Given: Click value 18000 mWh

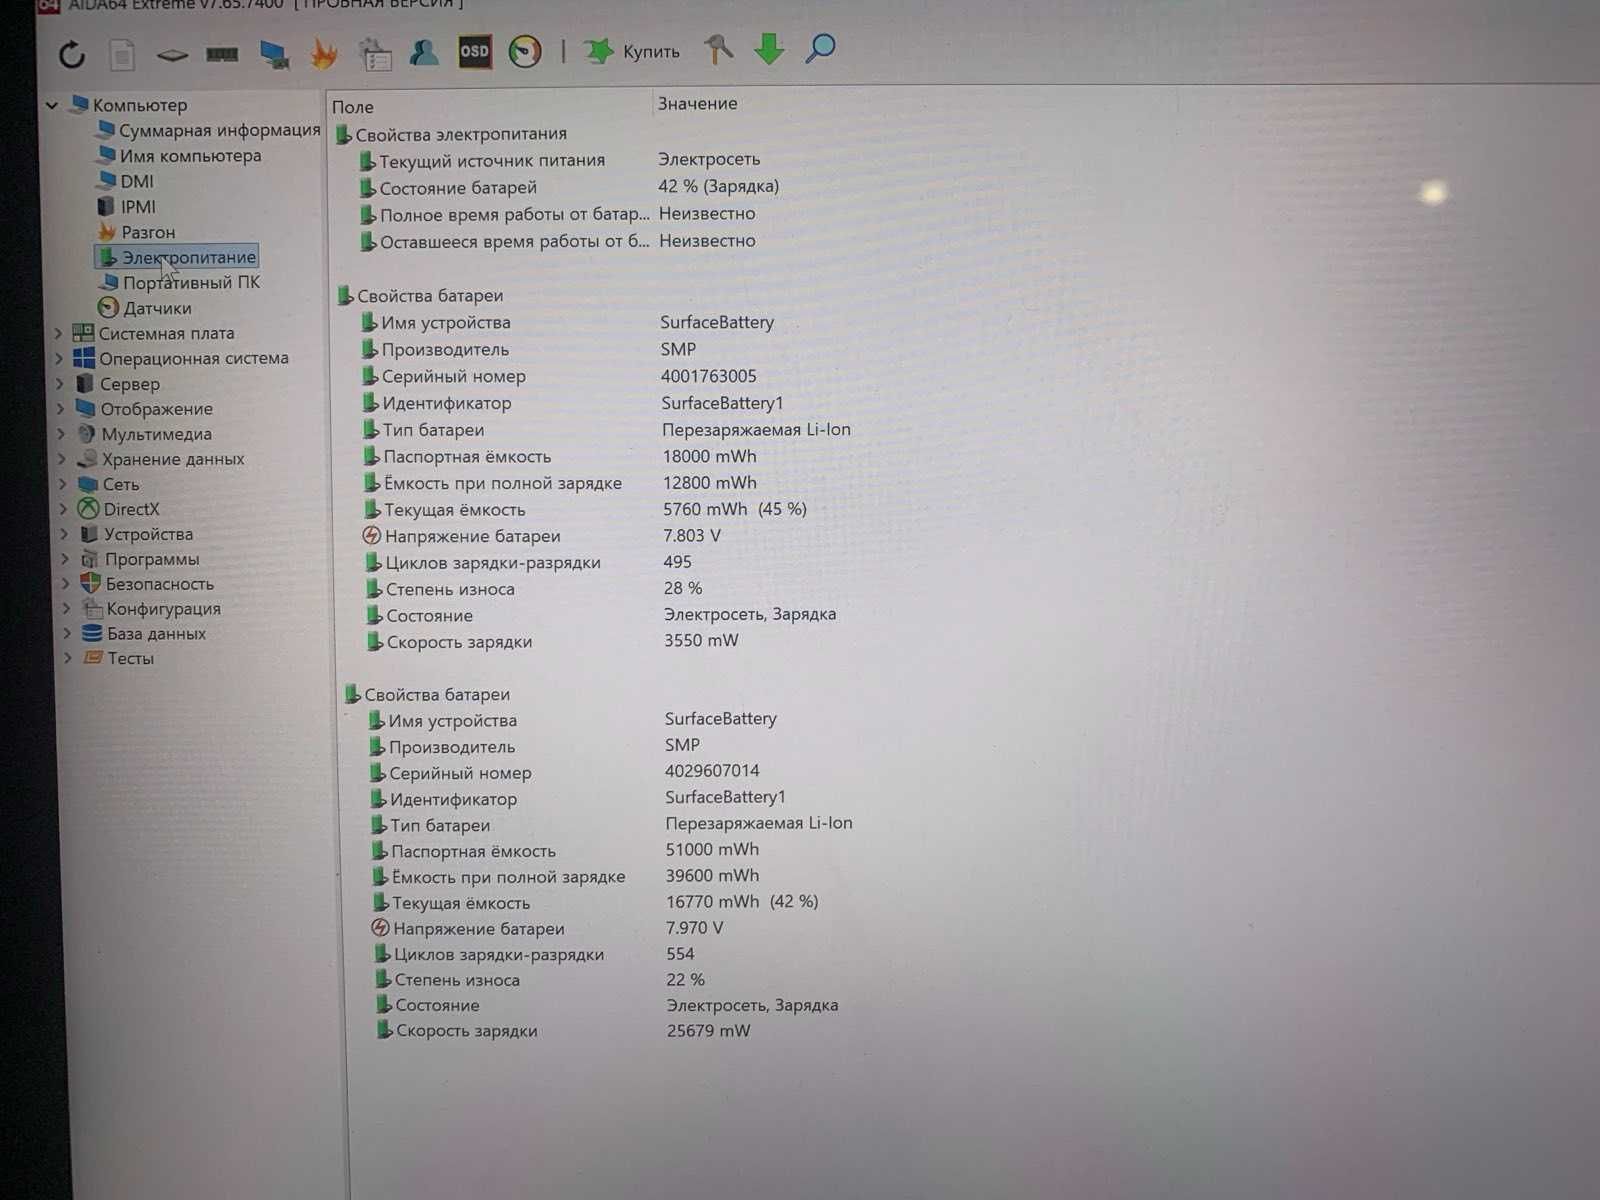Looking at the screenshot, I should tap(709, 456).
